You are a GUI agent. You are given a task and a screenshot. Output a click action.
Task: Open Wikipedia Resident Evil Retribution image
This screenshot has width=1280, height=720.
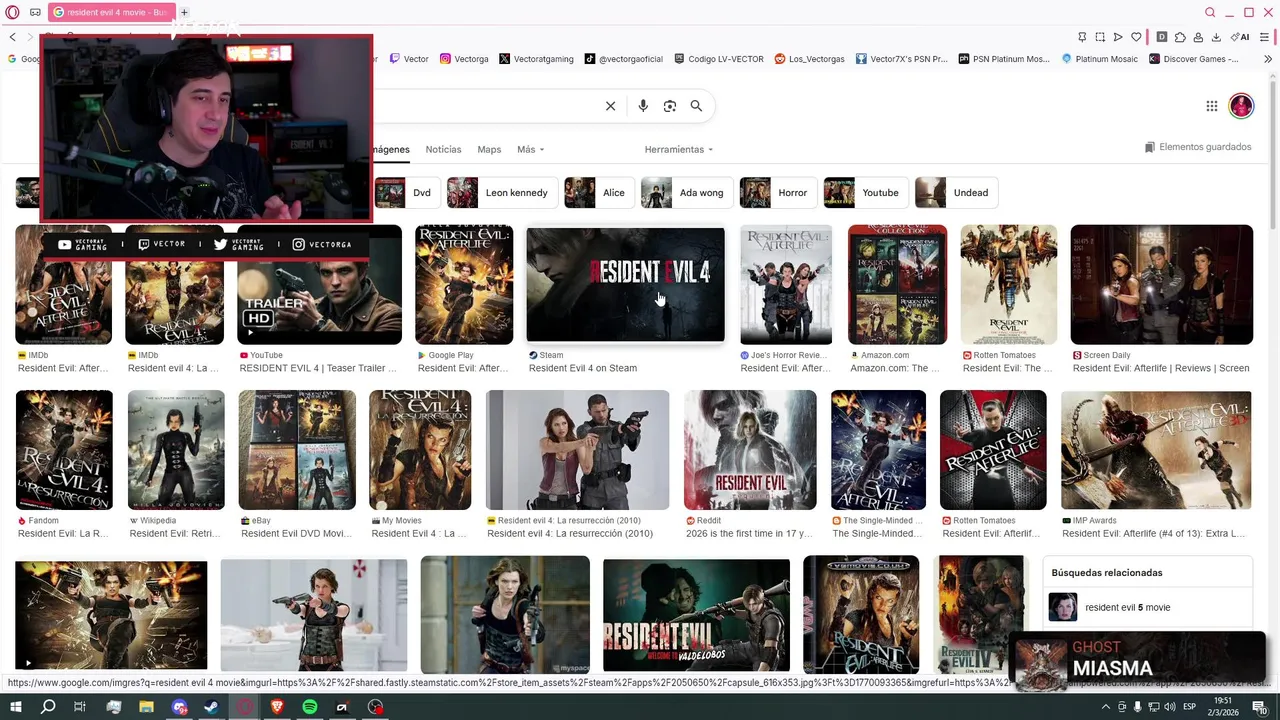tap(176, 450)
